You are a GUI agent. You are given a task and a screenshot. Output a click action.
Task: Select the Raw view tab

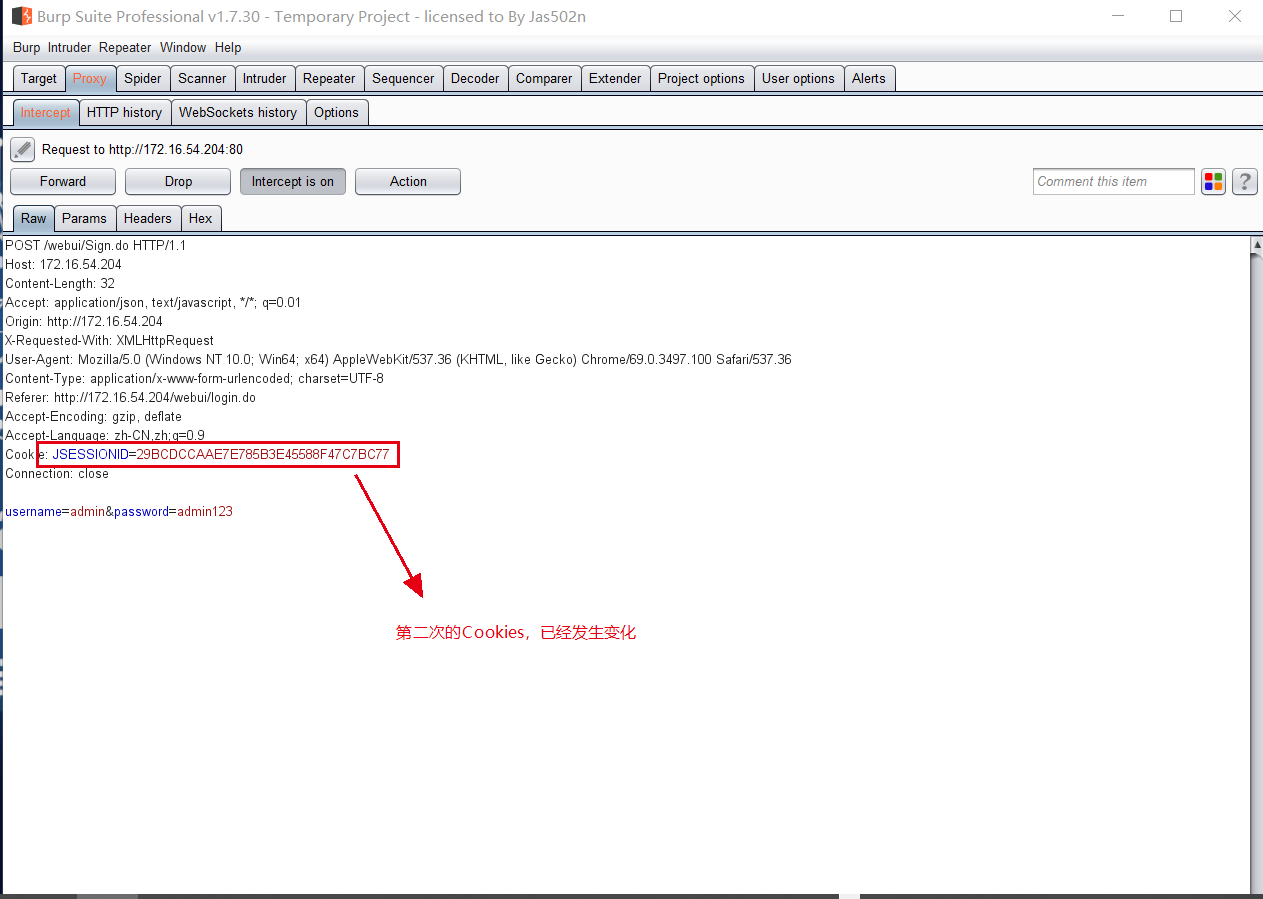(x=34, y=218)
